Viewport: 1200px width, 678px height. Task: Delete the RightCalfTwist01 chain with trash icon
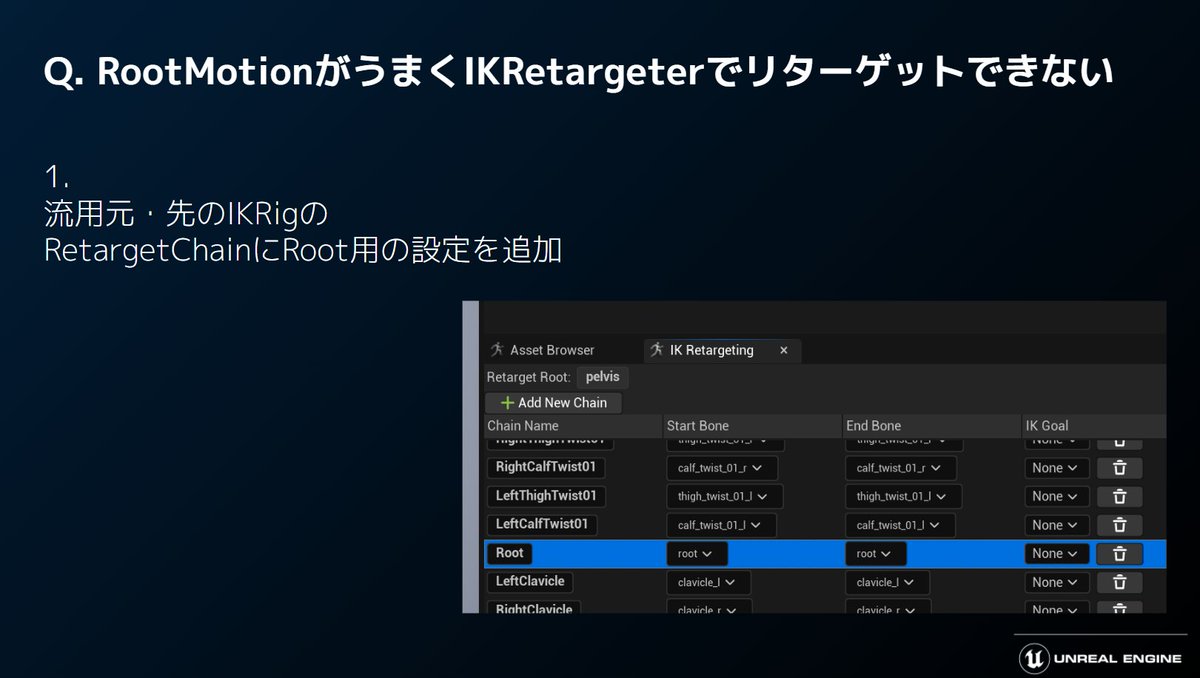pyautogui.click(x=1120, y=468)
